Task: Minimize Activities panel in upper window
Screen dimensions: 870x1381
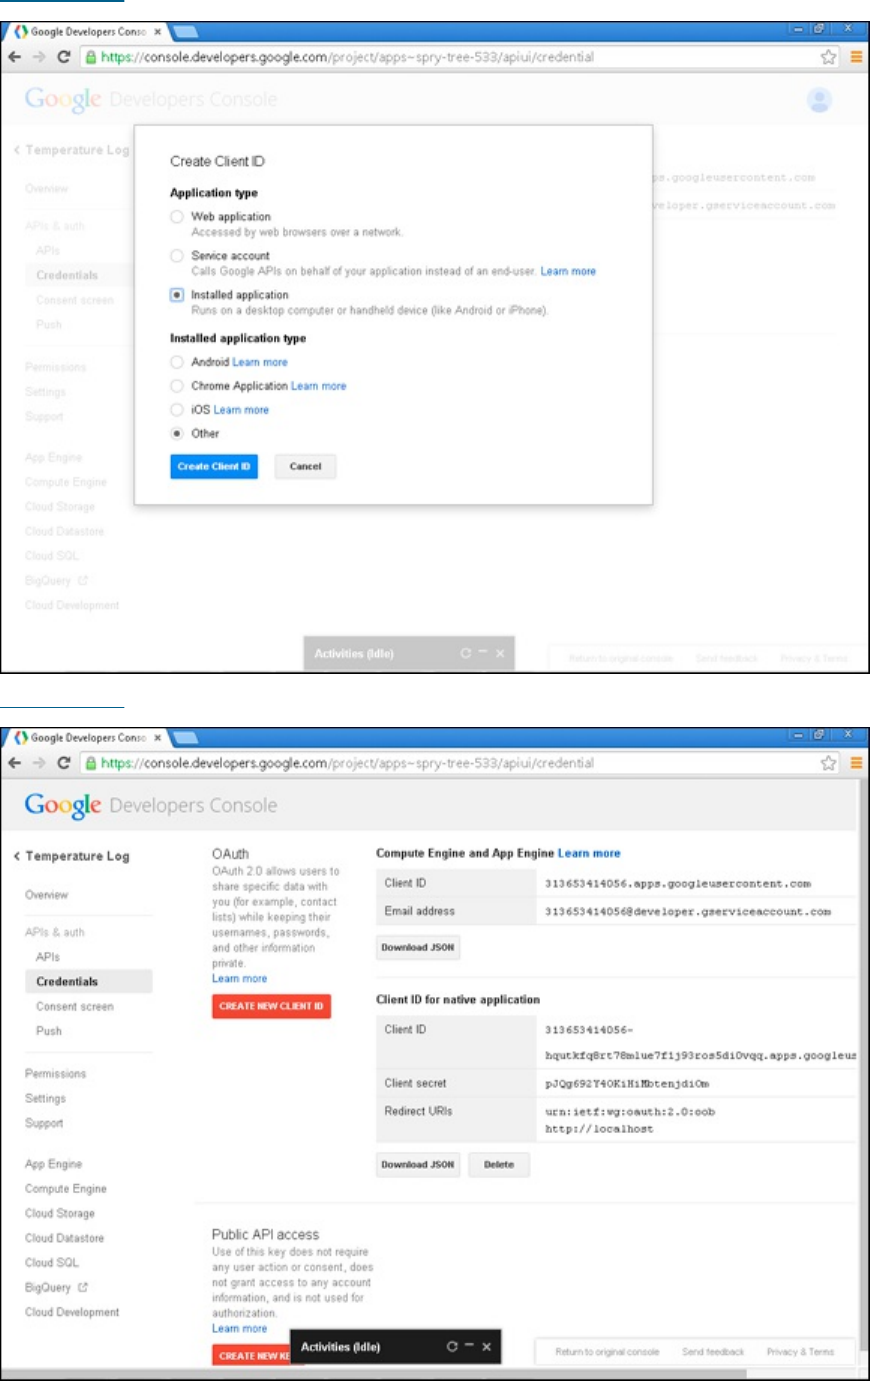Action: pyautogui.click(x=483, y=653)
